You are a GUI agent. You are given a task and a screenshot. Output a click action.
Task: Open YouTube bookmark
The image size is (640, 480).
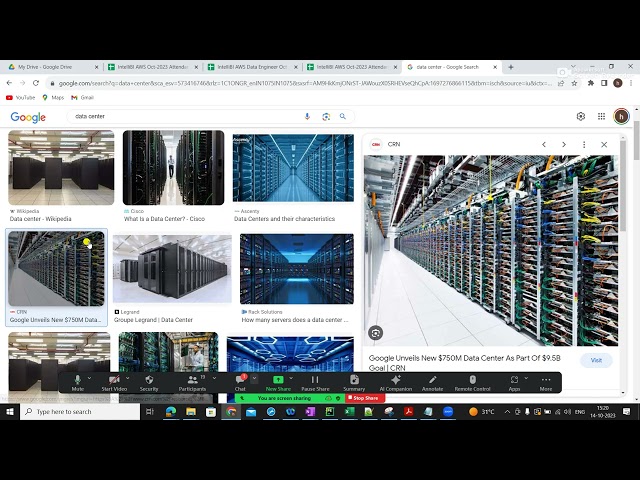[x=20, y=98]
